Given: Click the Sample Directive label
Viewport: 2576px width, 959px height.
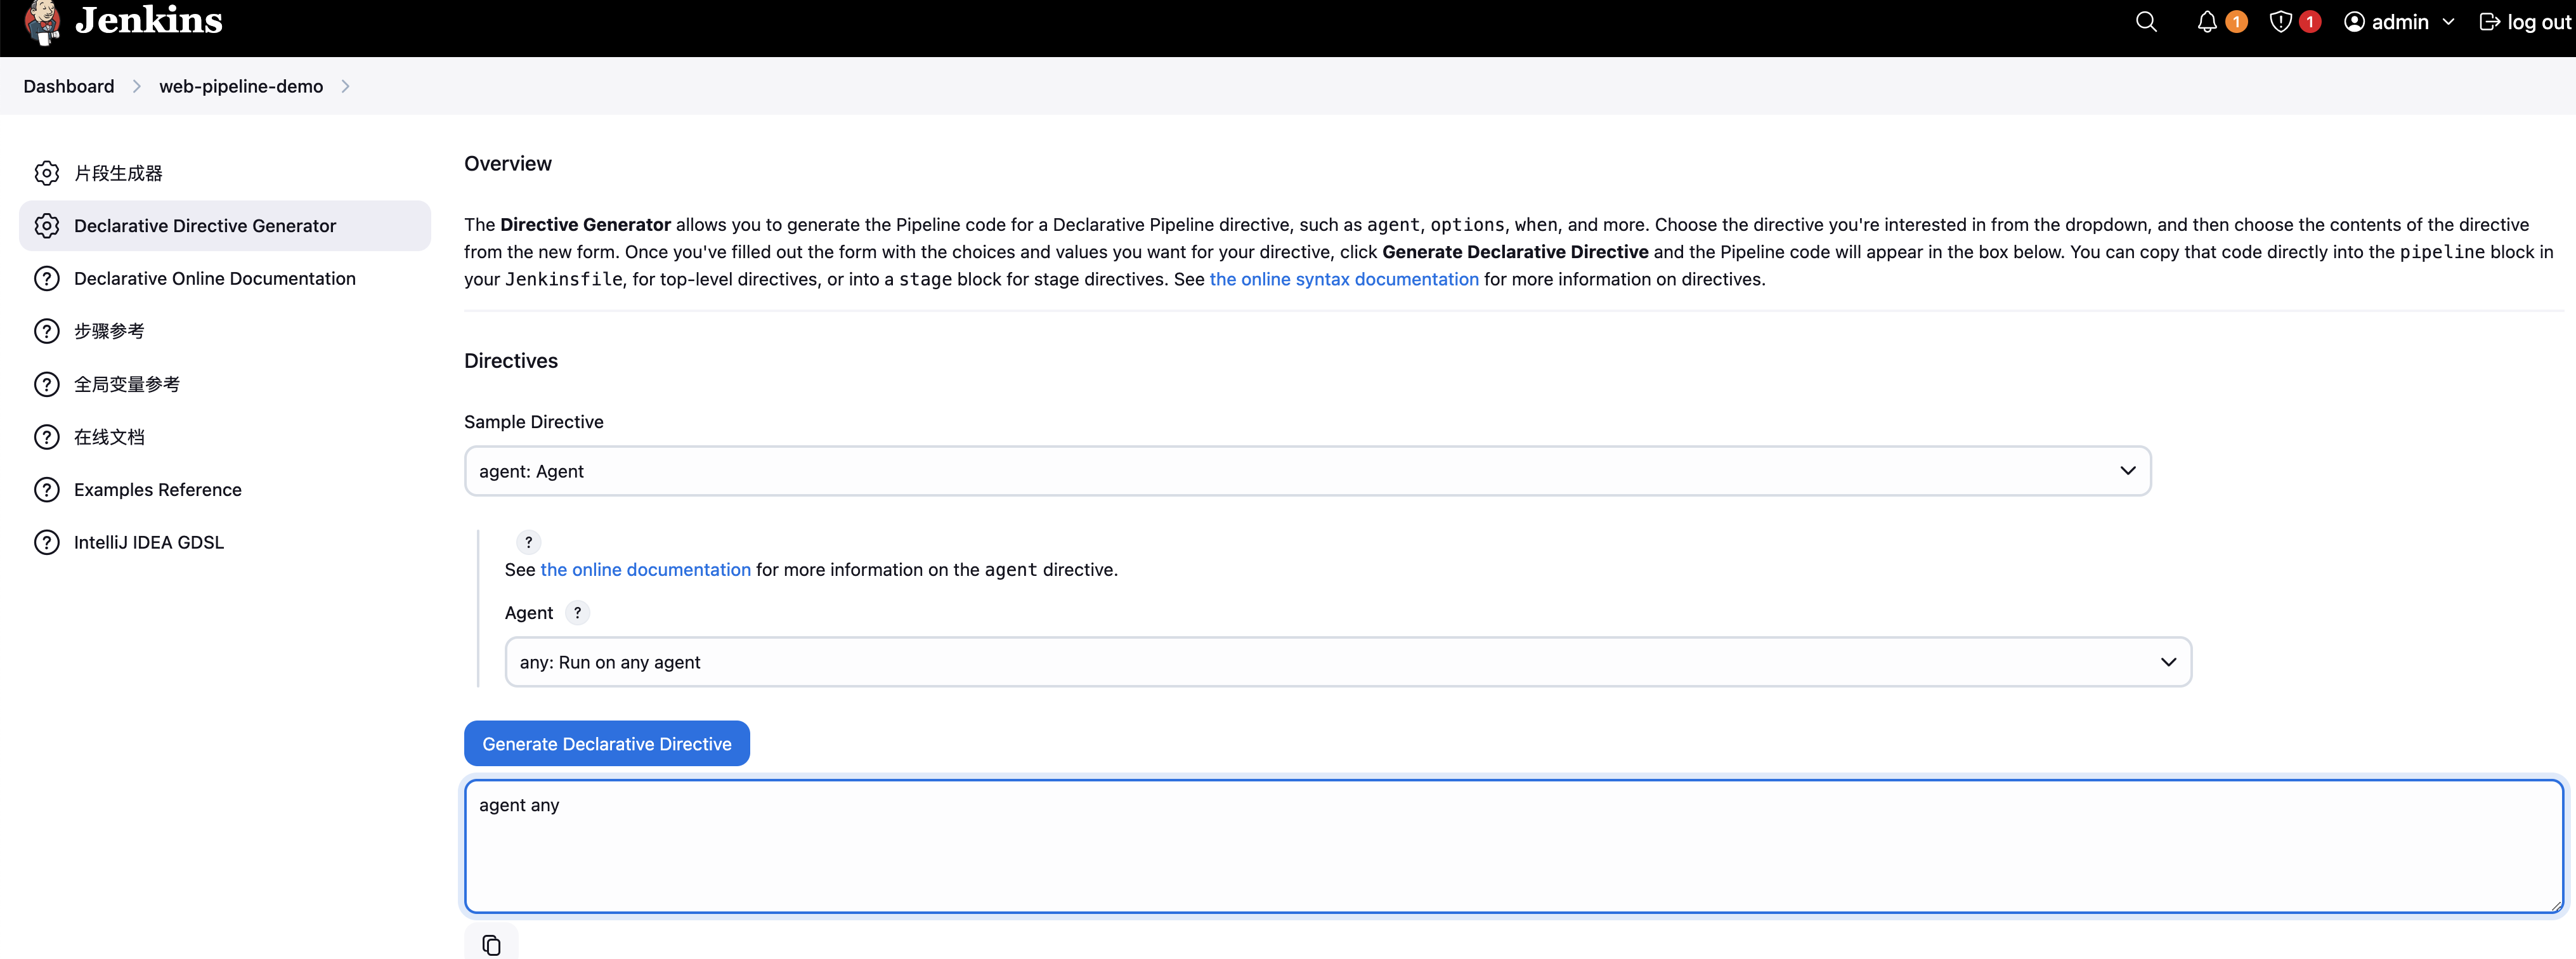Looking at the screenshot, I should (534, 422).
